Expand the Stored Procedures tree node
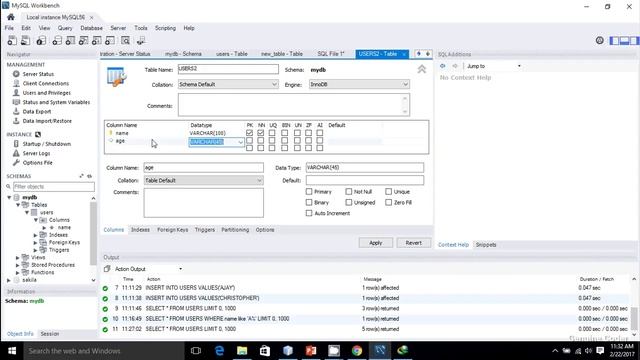 (18, 265)
